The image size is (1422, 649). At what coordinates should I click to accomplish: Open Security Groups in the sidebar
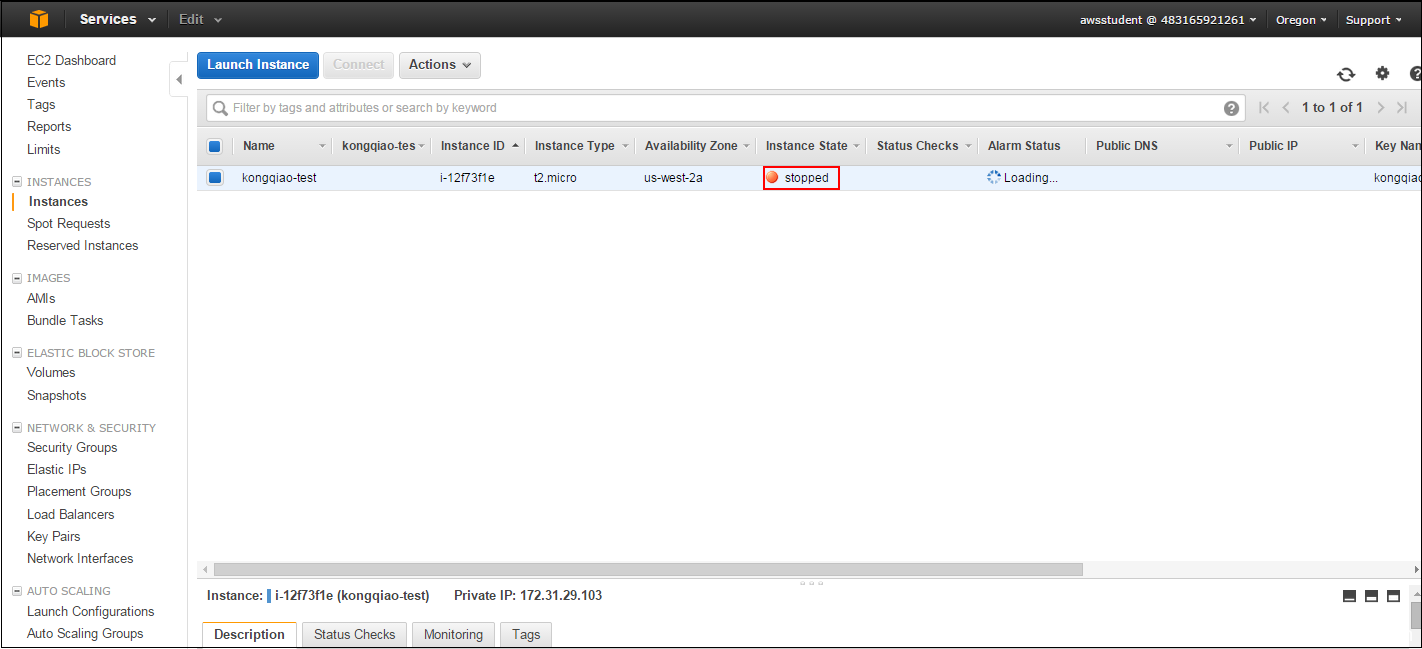(x=72, y=448)
